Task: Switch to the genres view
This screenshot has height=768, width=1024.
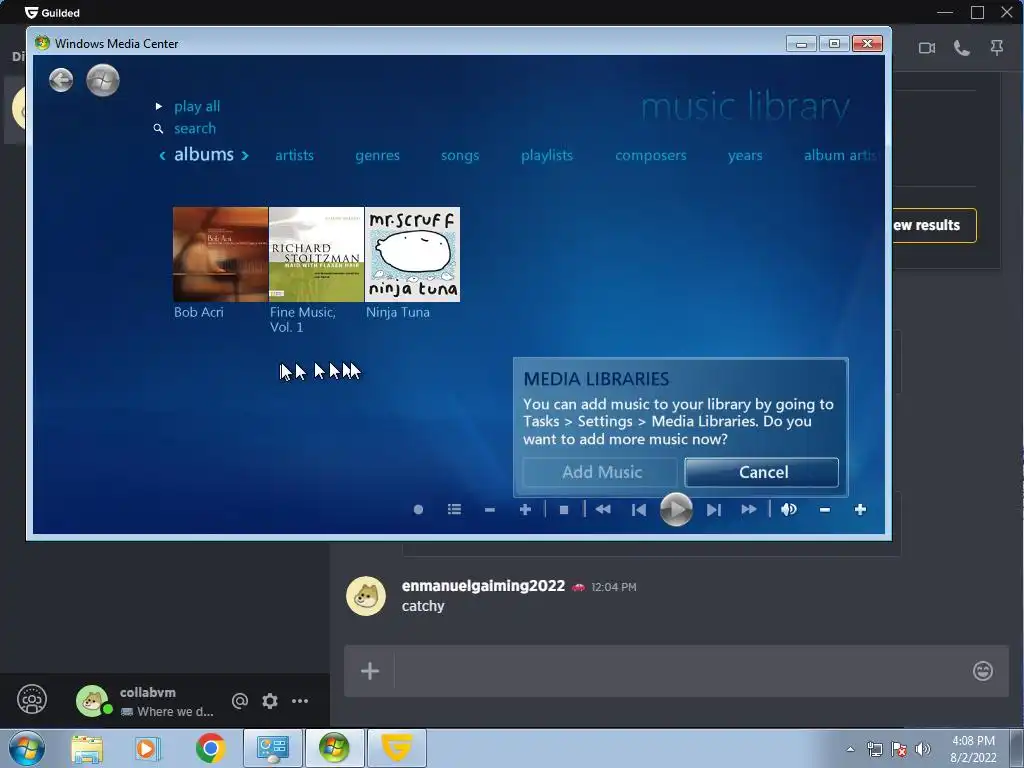Action: (x=377, y=155)
